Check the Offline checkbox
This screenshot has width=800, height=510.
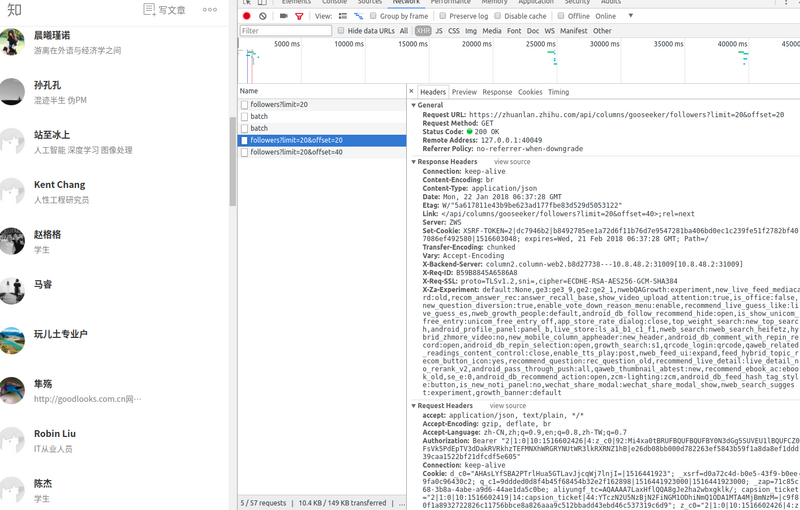coord(561,16)
